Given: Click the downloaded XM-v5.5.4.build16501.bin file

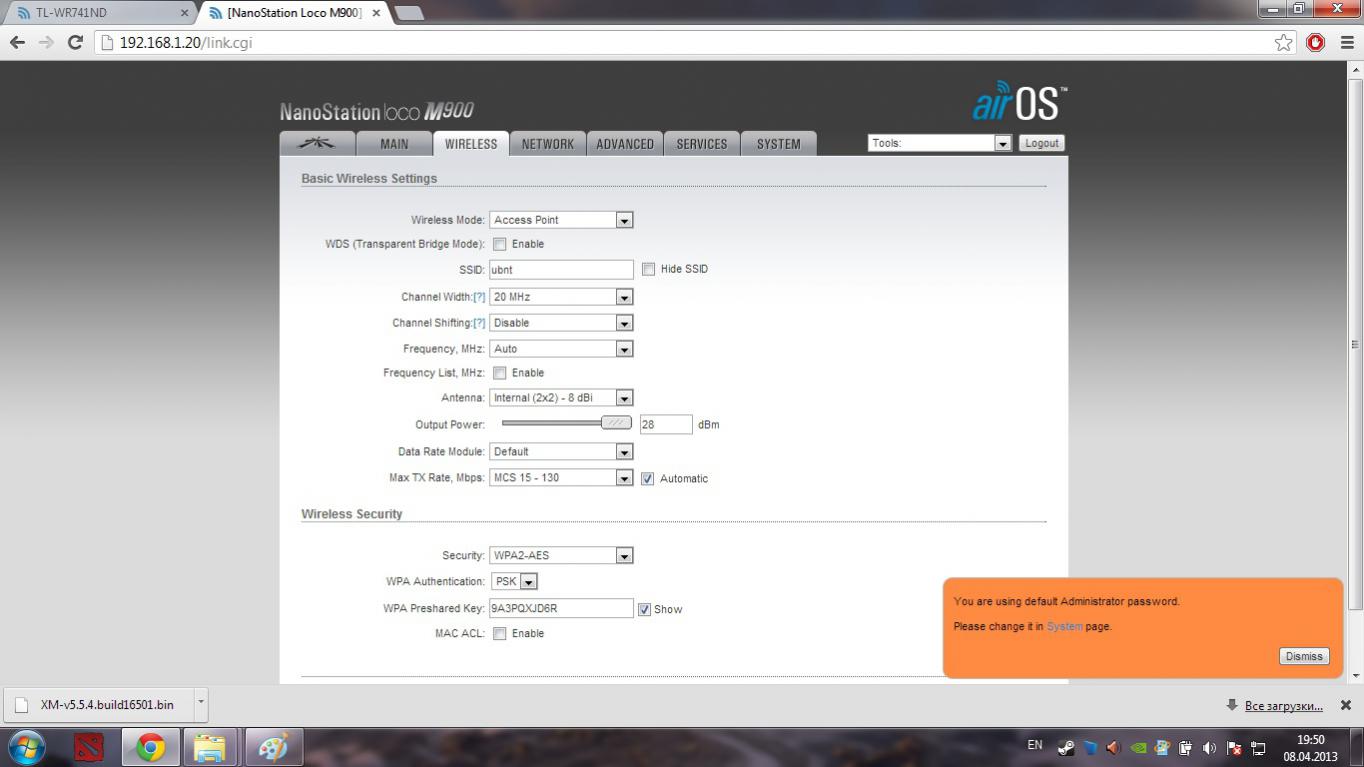Looking at the screenshot, I should point(97,705).
